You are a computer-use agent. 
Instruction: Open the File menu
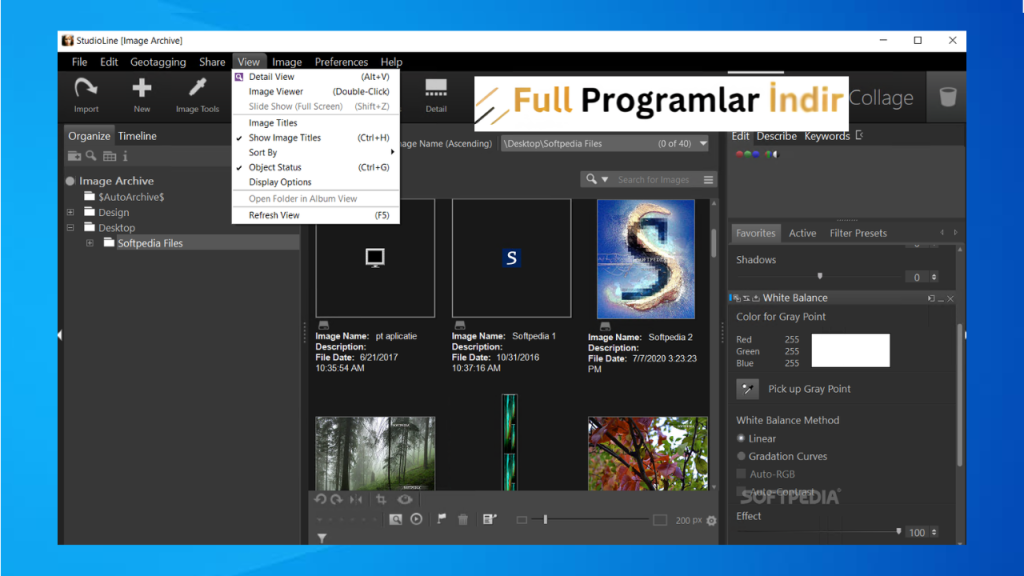80,62
